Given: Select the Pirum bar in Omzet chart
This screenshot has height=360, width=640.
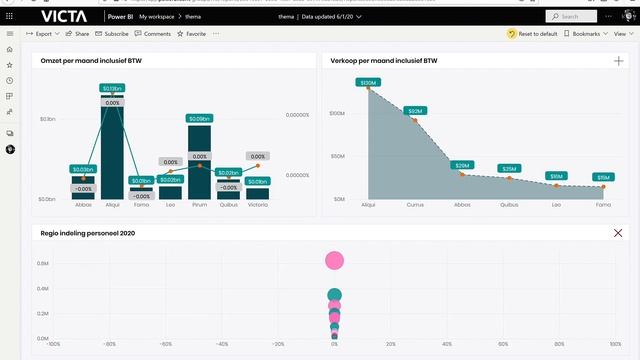Looking at the screenshot, I should (199, 162).
